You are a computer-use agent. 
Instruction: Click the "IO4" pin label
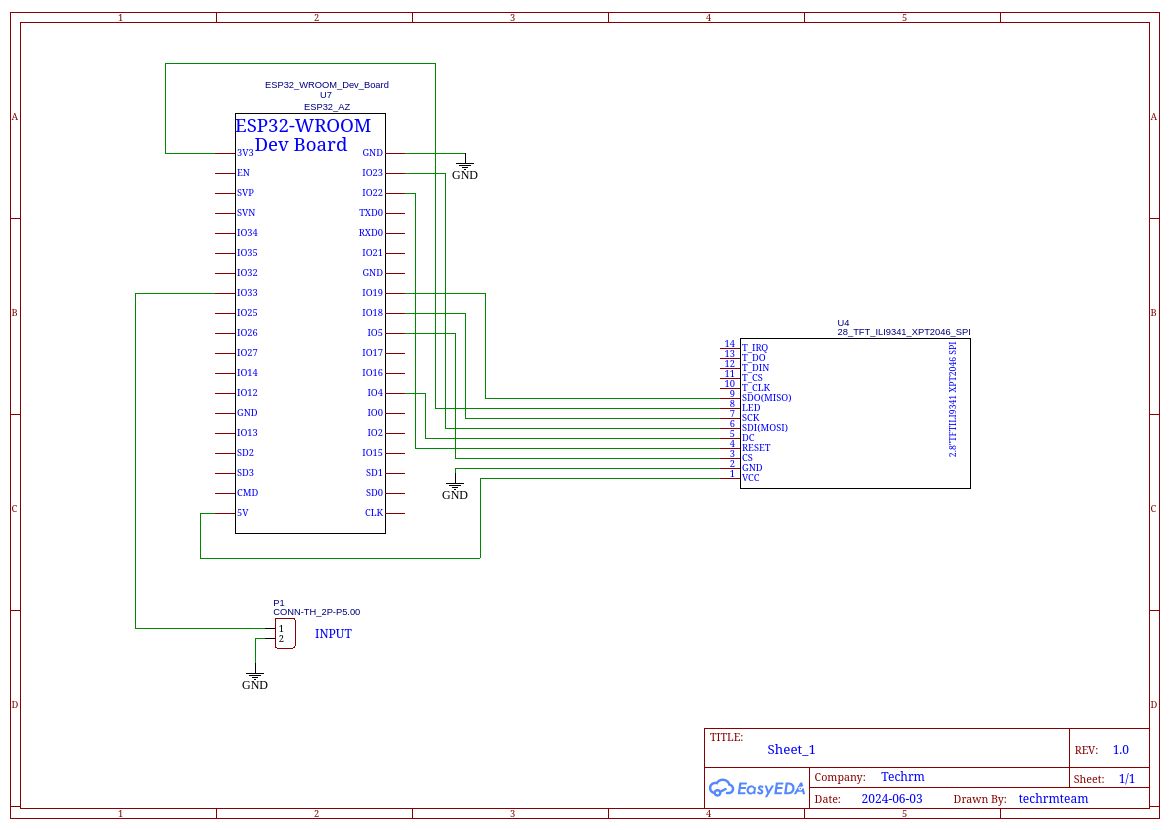tap(375, 393)
